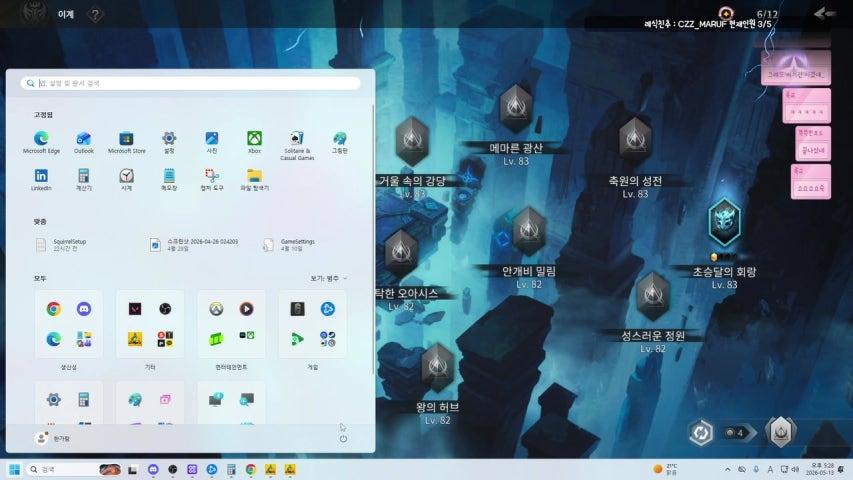Viewport: 853px width, 480px height.
Task: Open the SquirrelSetup recommended file
Action: (x=61, y=245)
